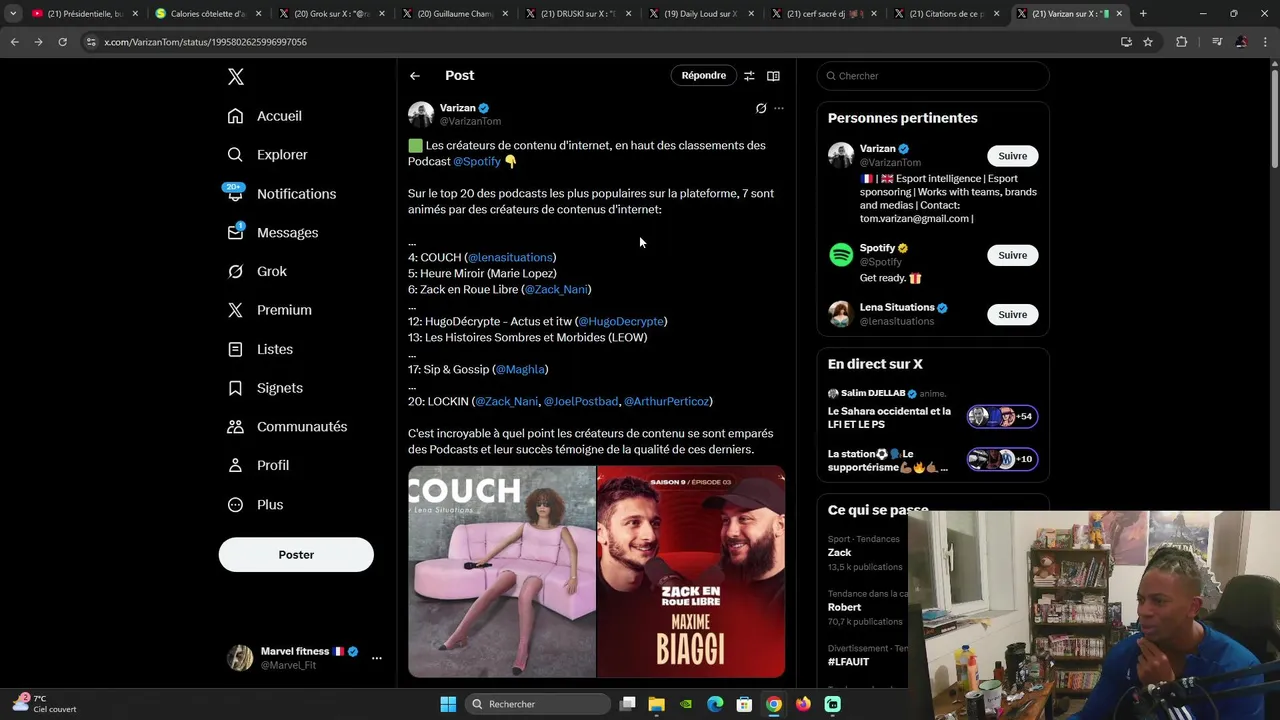Open File Explorer from the taskbar
This screenshot has width=1280, height=720.
(x=656, y=704)
